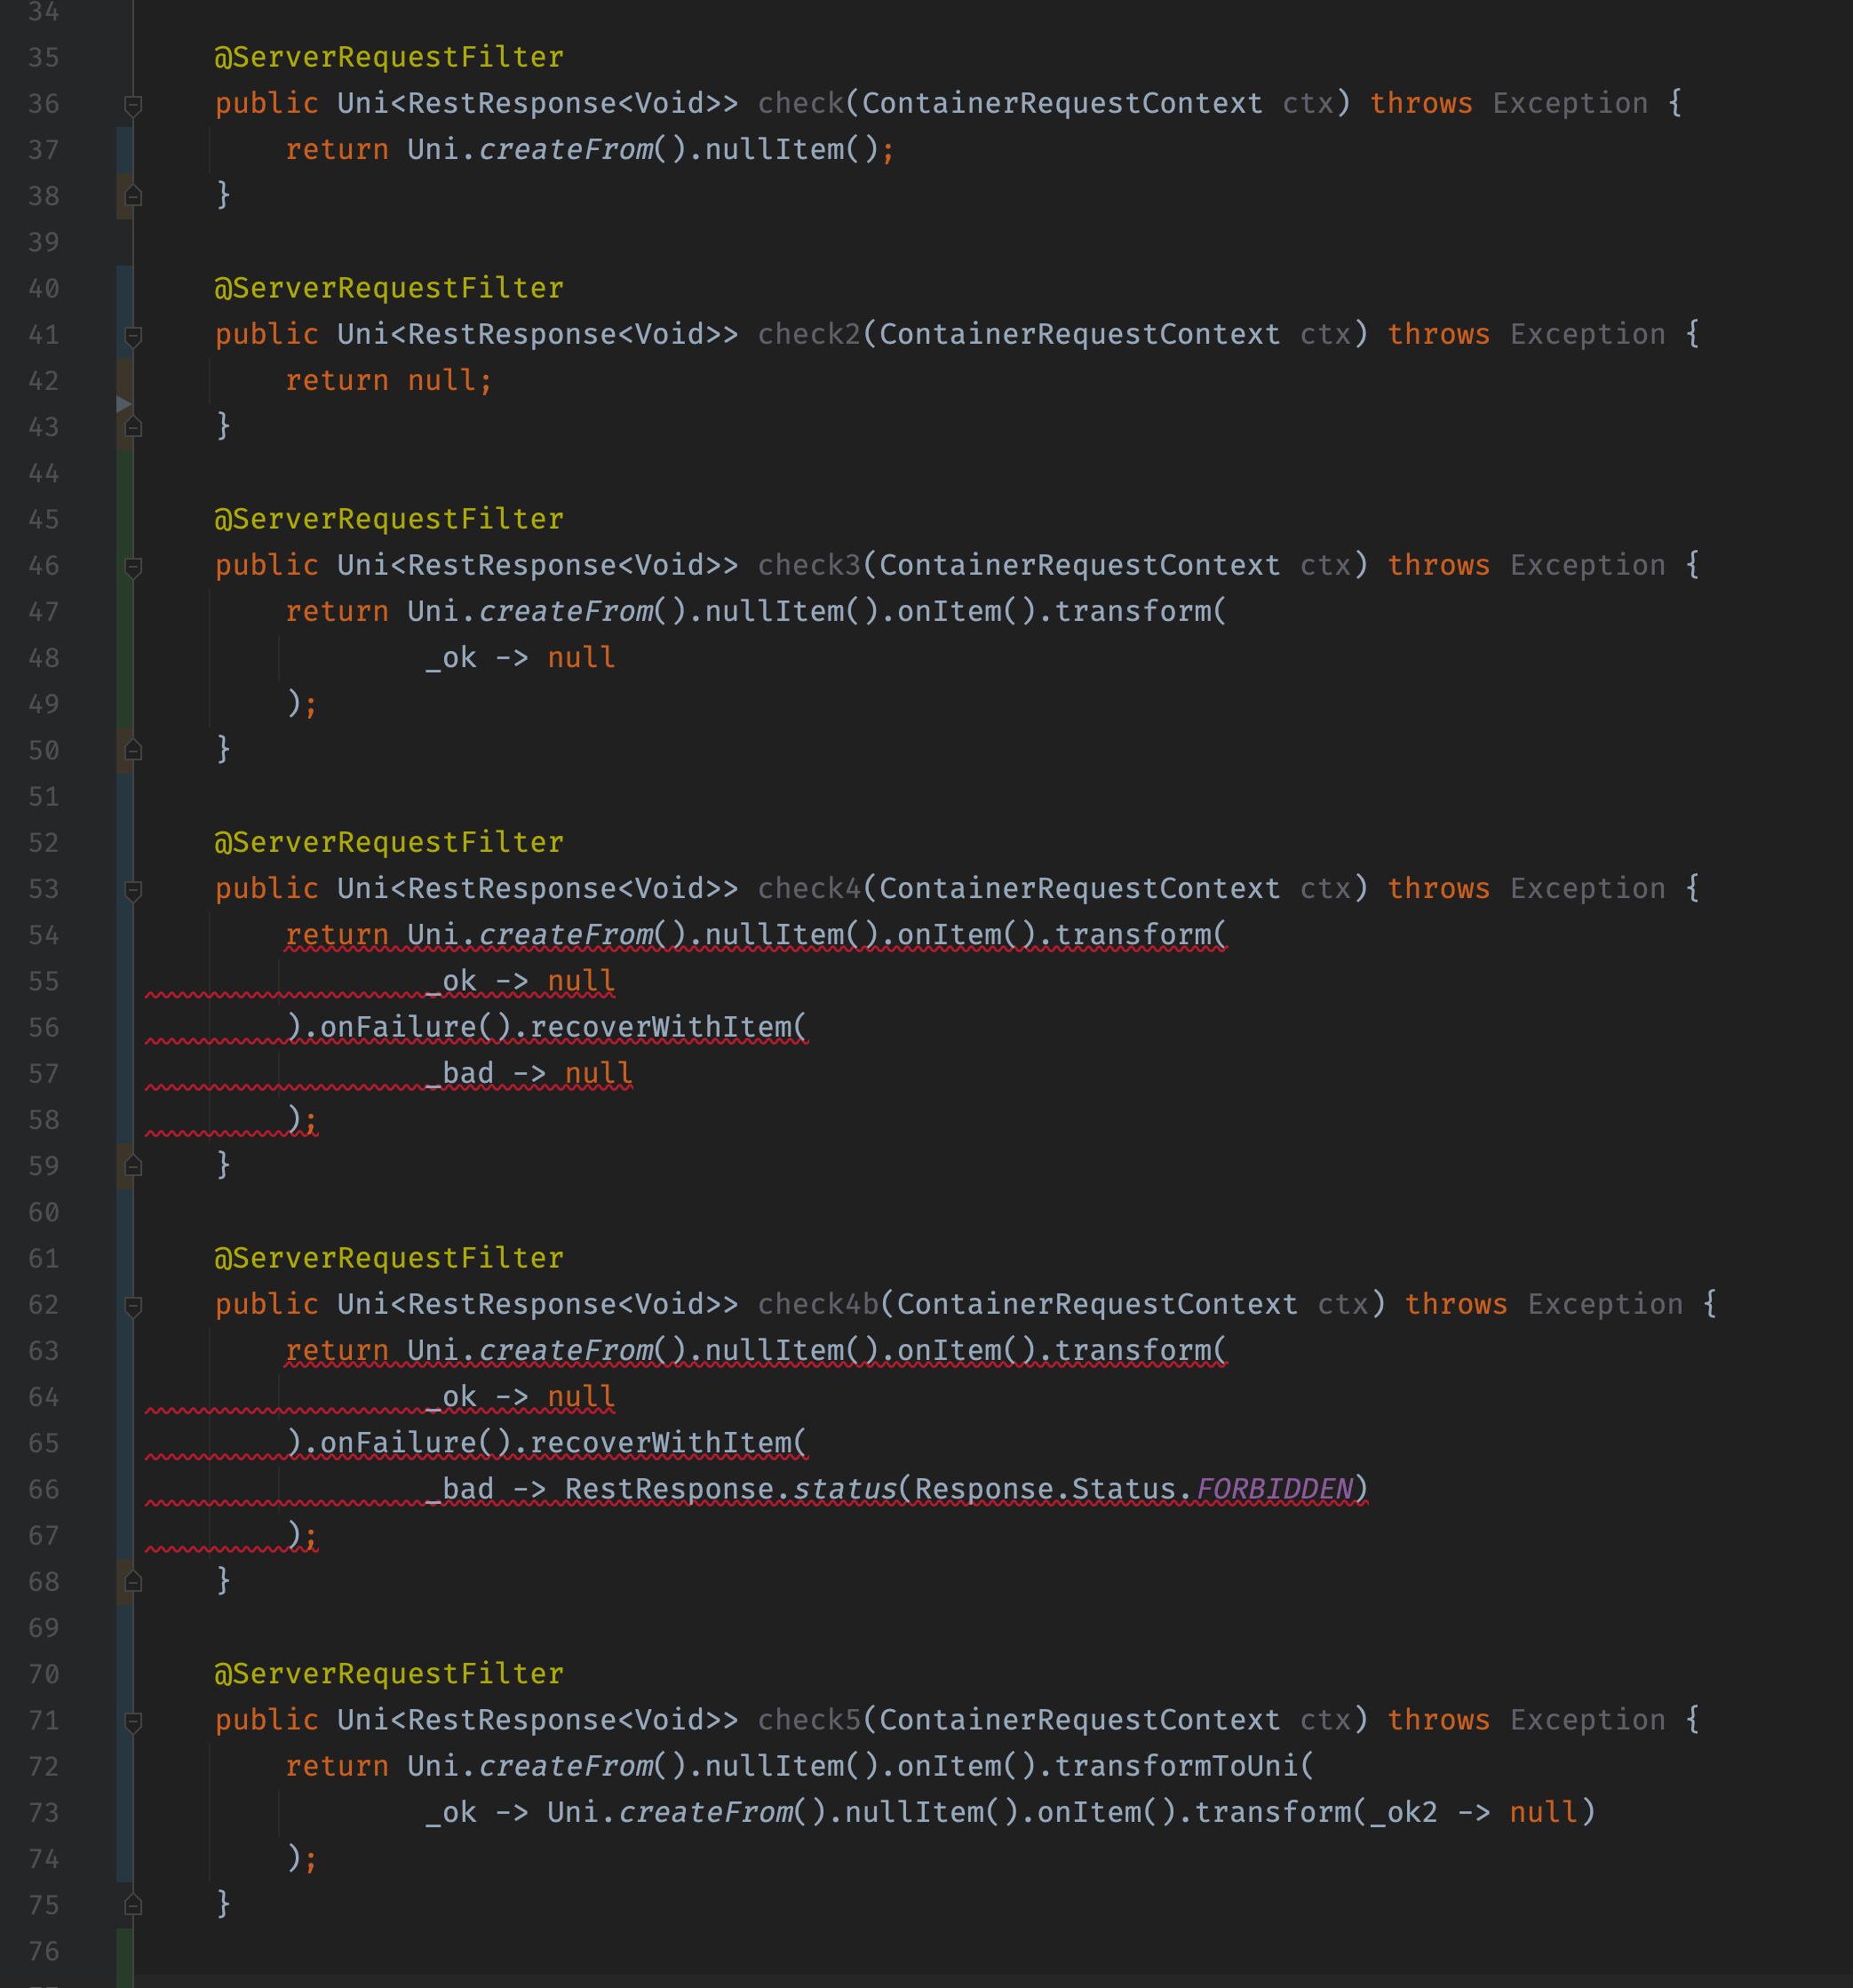Click the _ok2 lambda parameter on line 73
Viewport: 1853px width, 1988px height.
(1403, 1813)
